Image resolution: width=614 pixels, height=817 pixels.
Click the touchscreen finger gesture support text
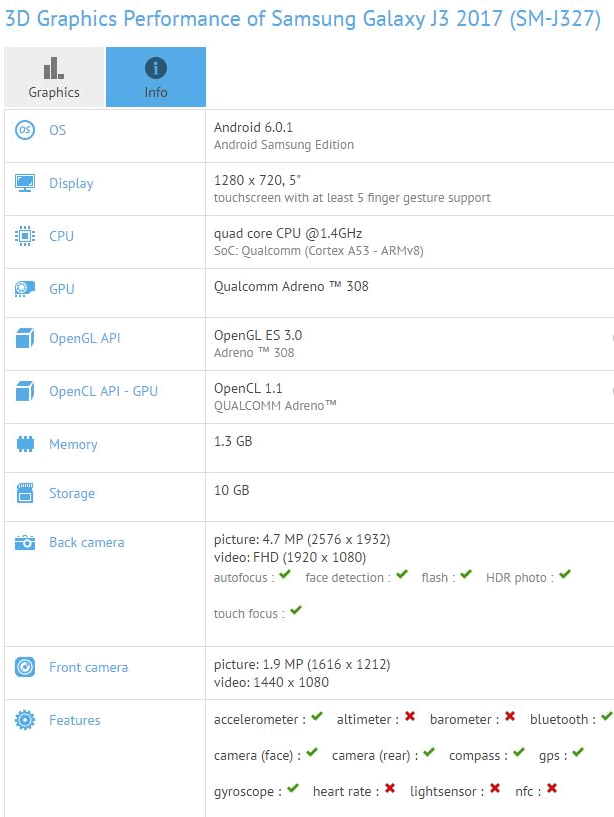pos(352,198)
